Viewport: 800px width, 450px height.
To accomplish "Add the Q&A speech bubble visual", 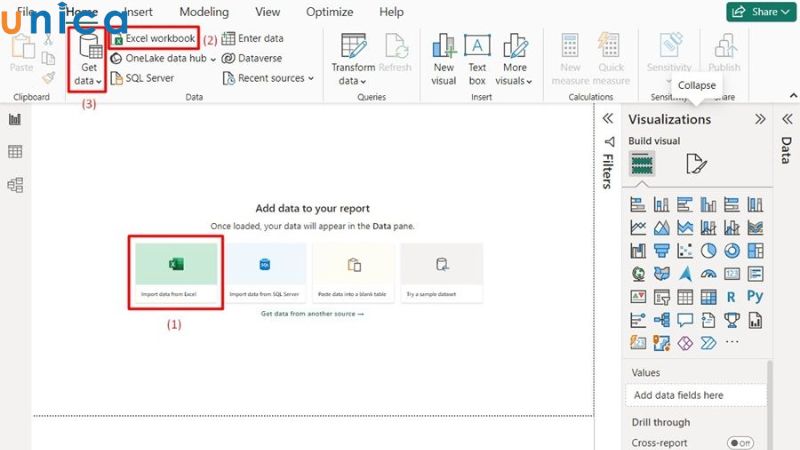I will click(x=685, y=320).
